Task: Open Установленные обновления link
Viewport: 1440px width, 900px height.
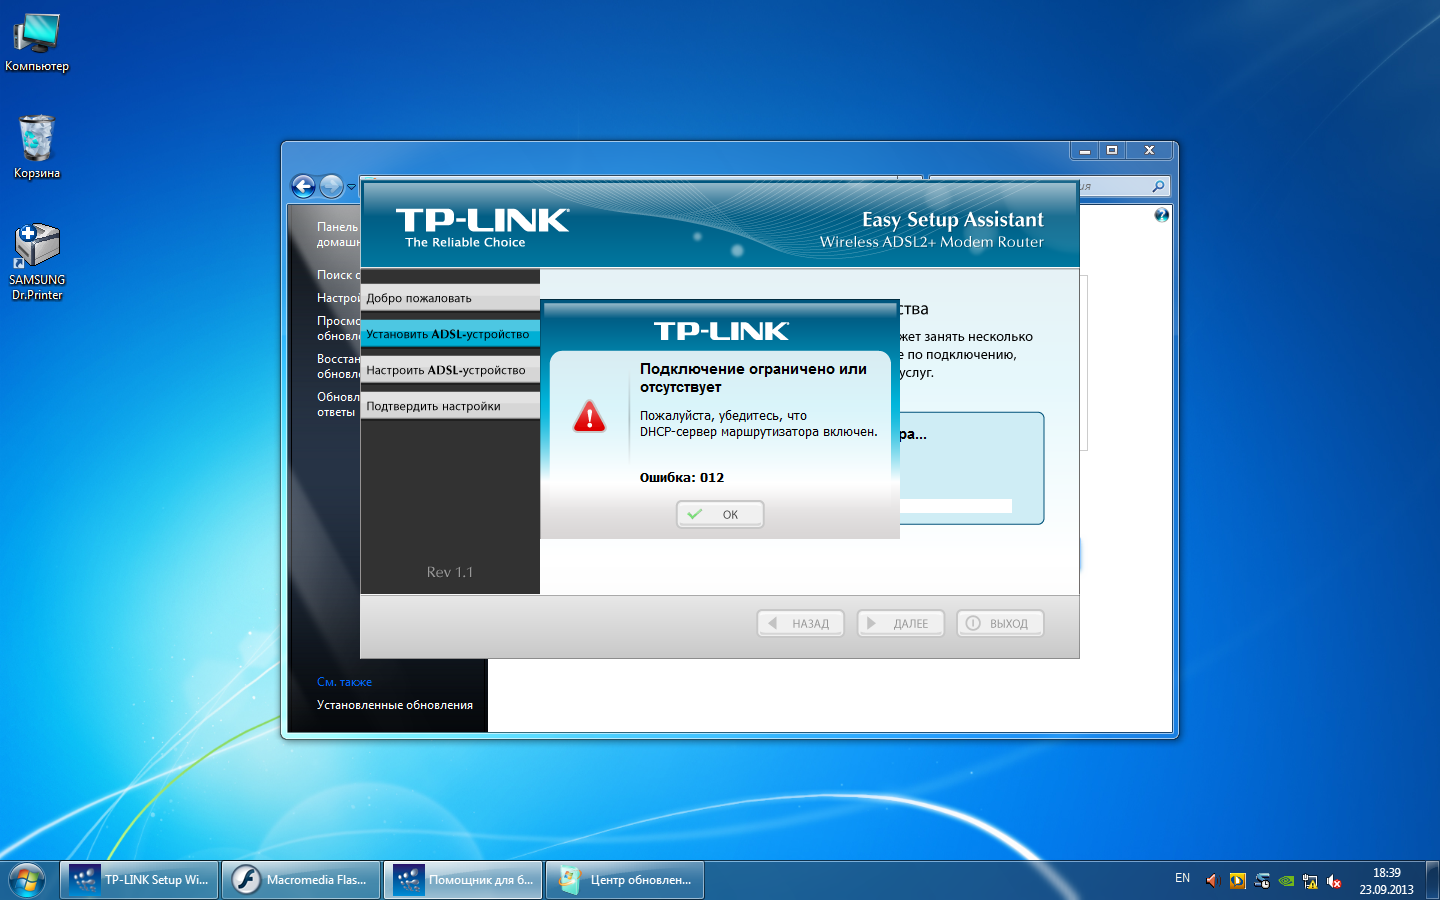Action: coord(394,705)
